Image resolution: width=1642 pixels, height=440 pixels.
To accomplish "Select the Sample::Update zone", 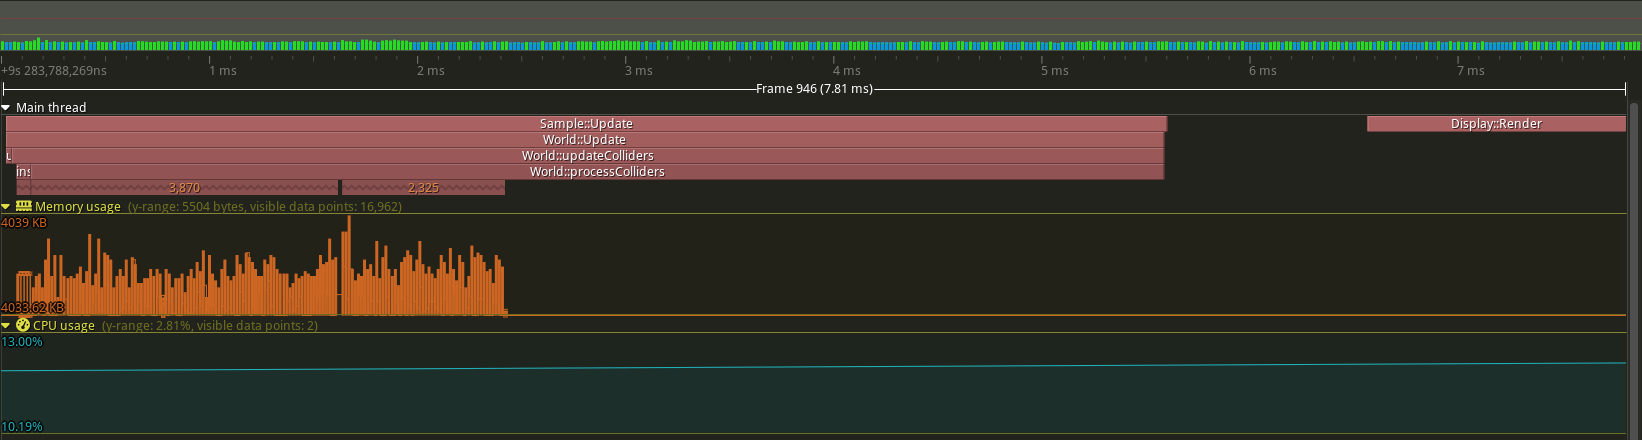I will [x=586, y=124].
